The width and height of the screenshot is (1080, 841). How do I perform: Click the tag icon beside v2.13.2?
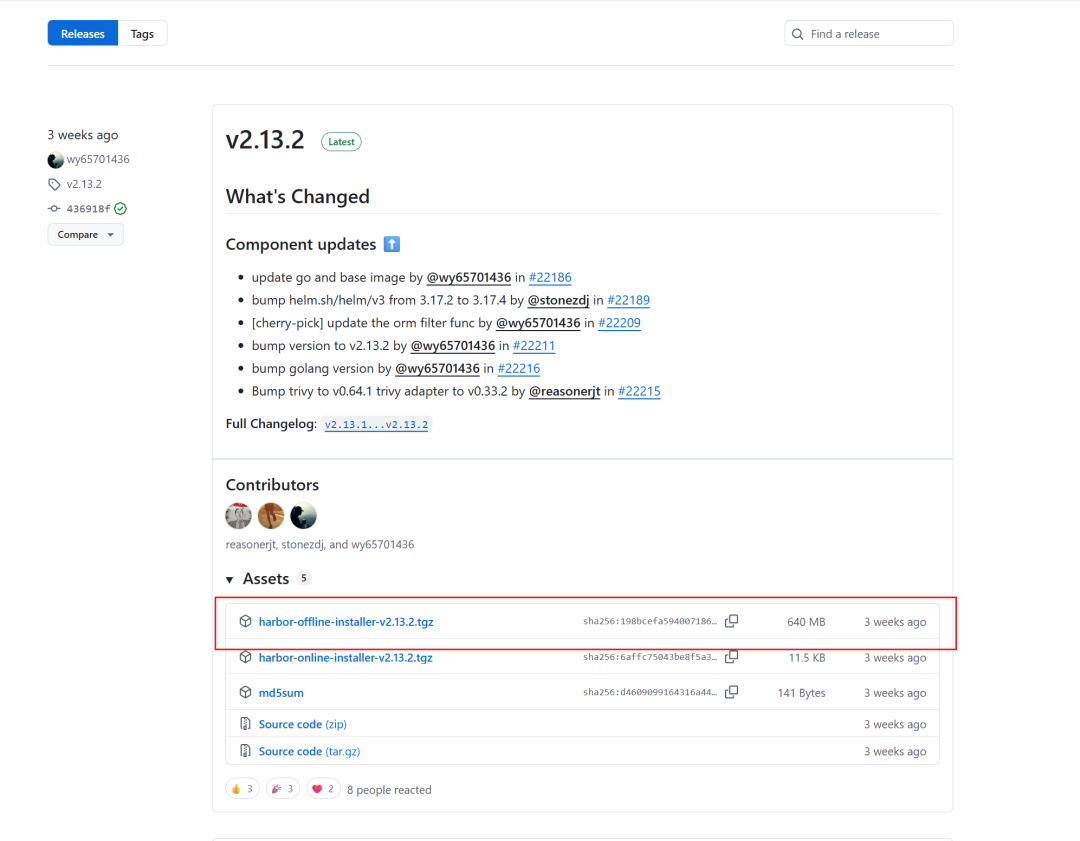pyautogui.click(x=54, y=184)
